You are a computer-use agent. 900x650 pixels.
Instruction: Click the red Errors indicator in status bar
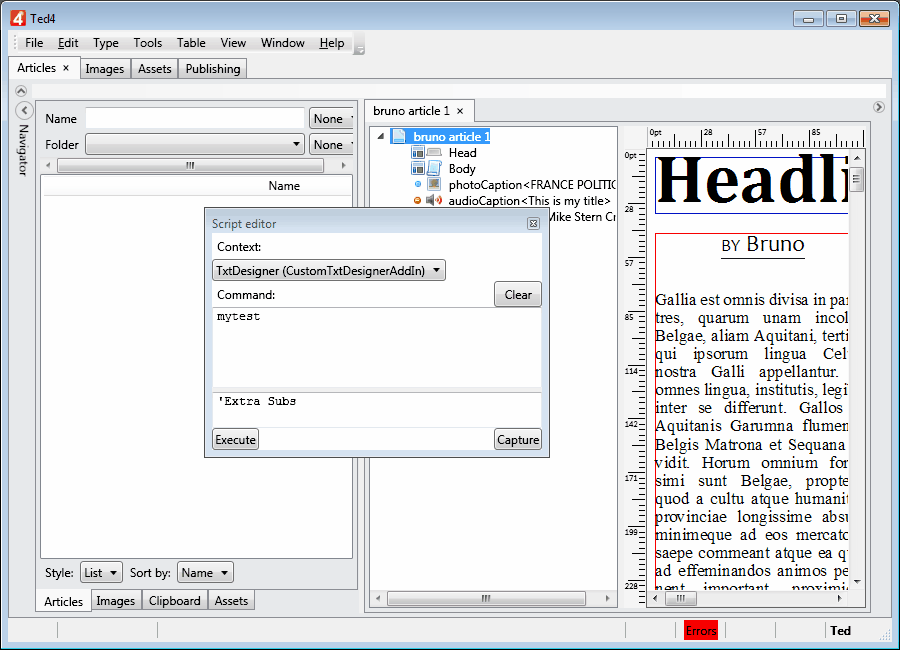[701, 631]
